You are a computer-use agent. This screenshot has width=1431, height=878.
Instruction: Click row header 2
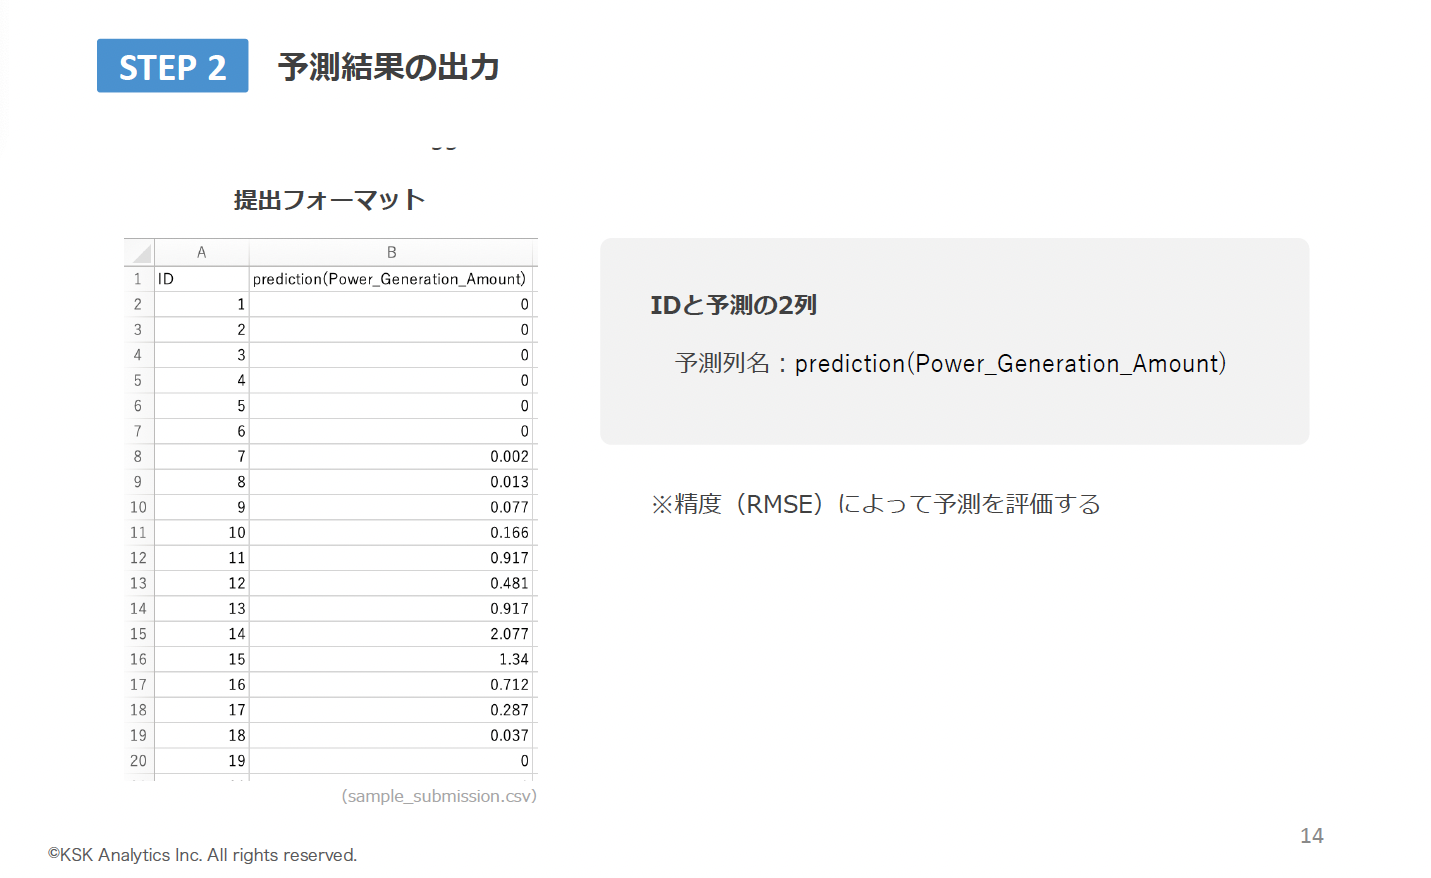click(x=138, y=304)
